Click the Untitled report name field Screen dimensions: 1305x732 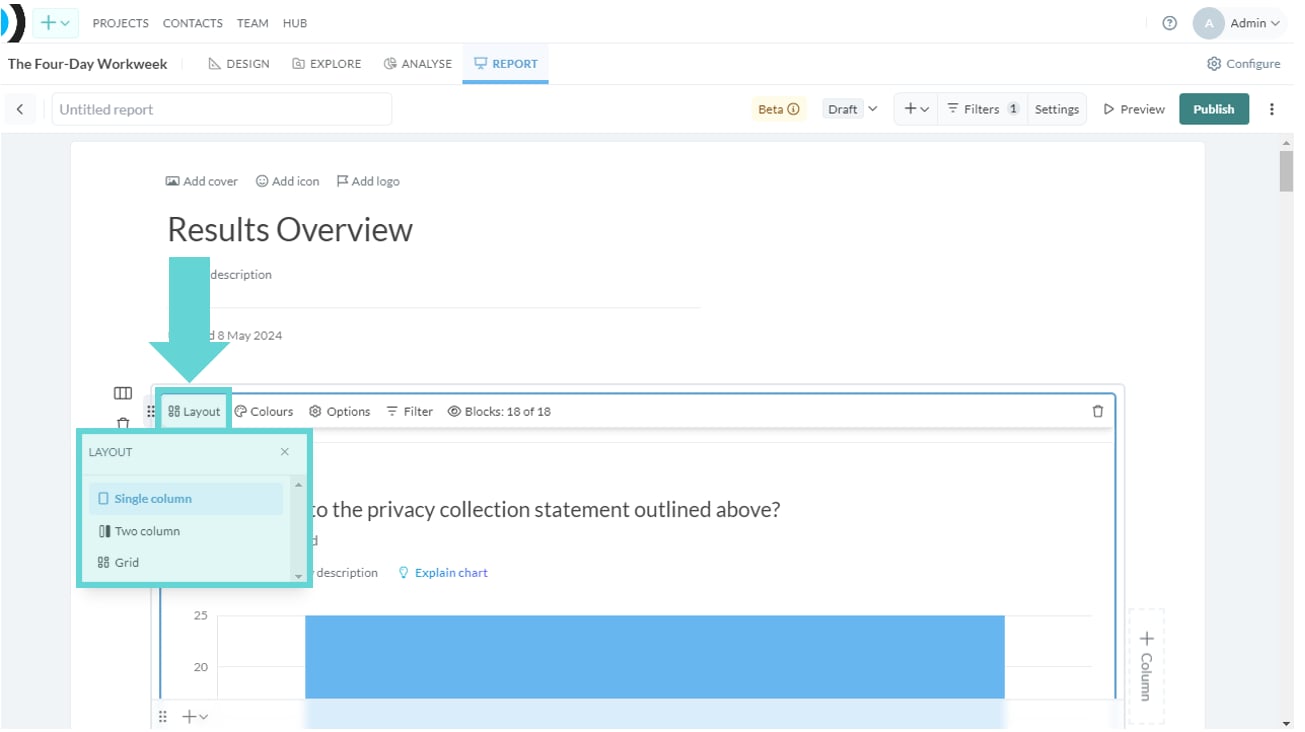[x=222, y=109]
